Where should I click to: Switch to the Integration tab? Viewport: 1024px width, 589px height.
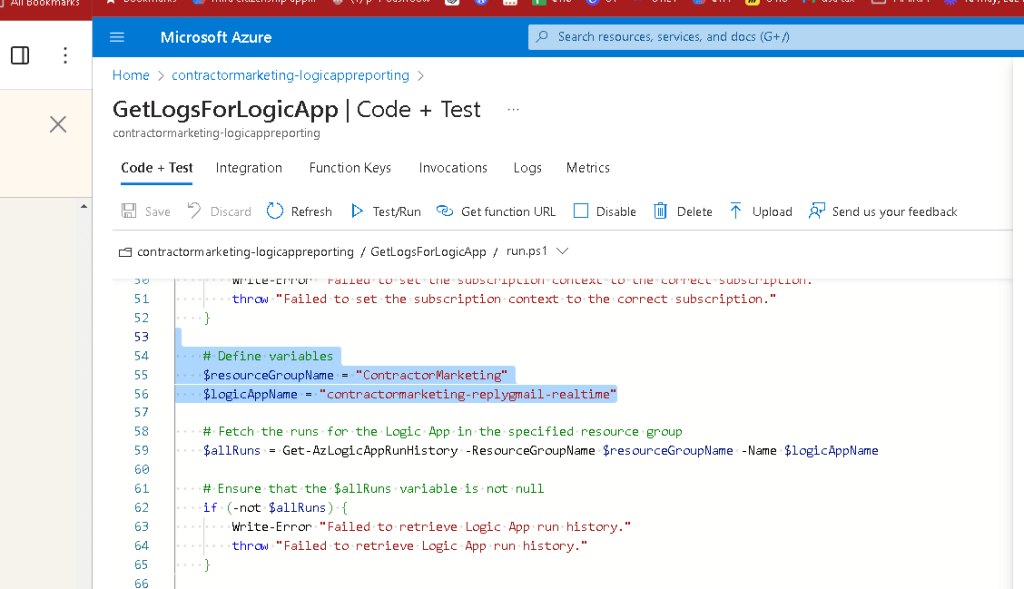(249, 168)
